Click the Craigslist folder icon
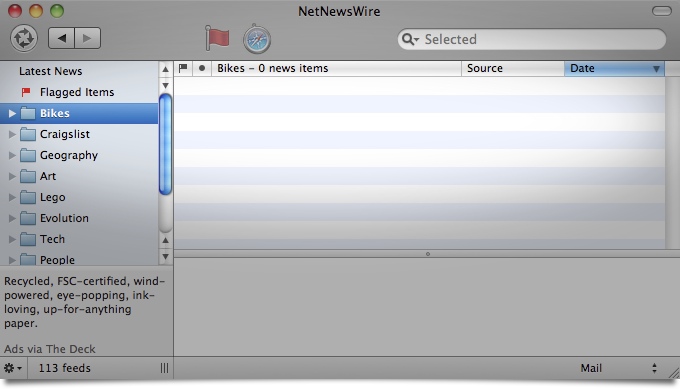This screenshot has height=389, width=680. point(28,134)
